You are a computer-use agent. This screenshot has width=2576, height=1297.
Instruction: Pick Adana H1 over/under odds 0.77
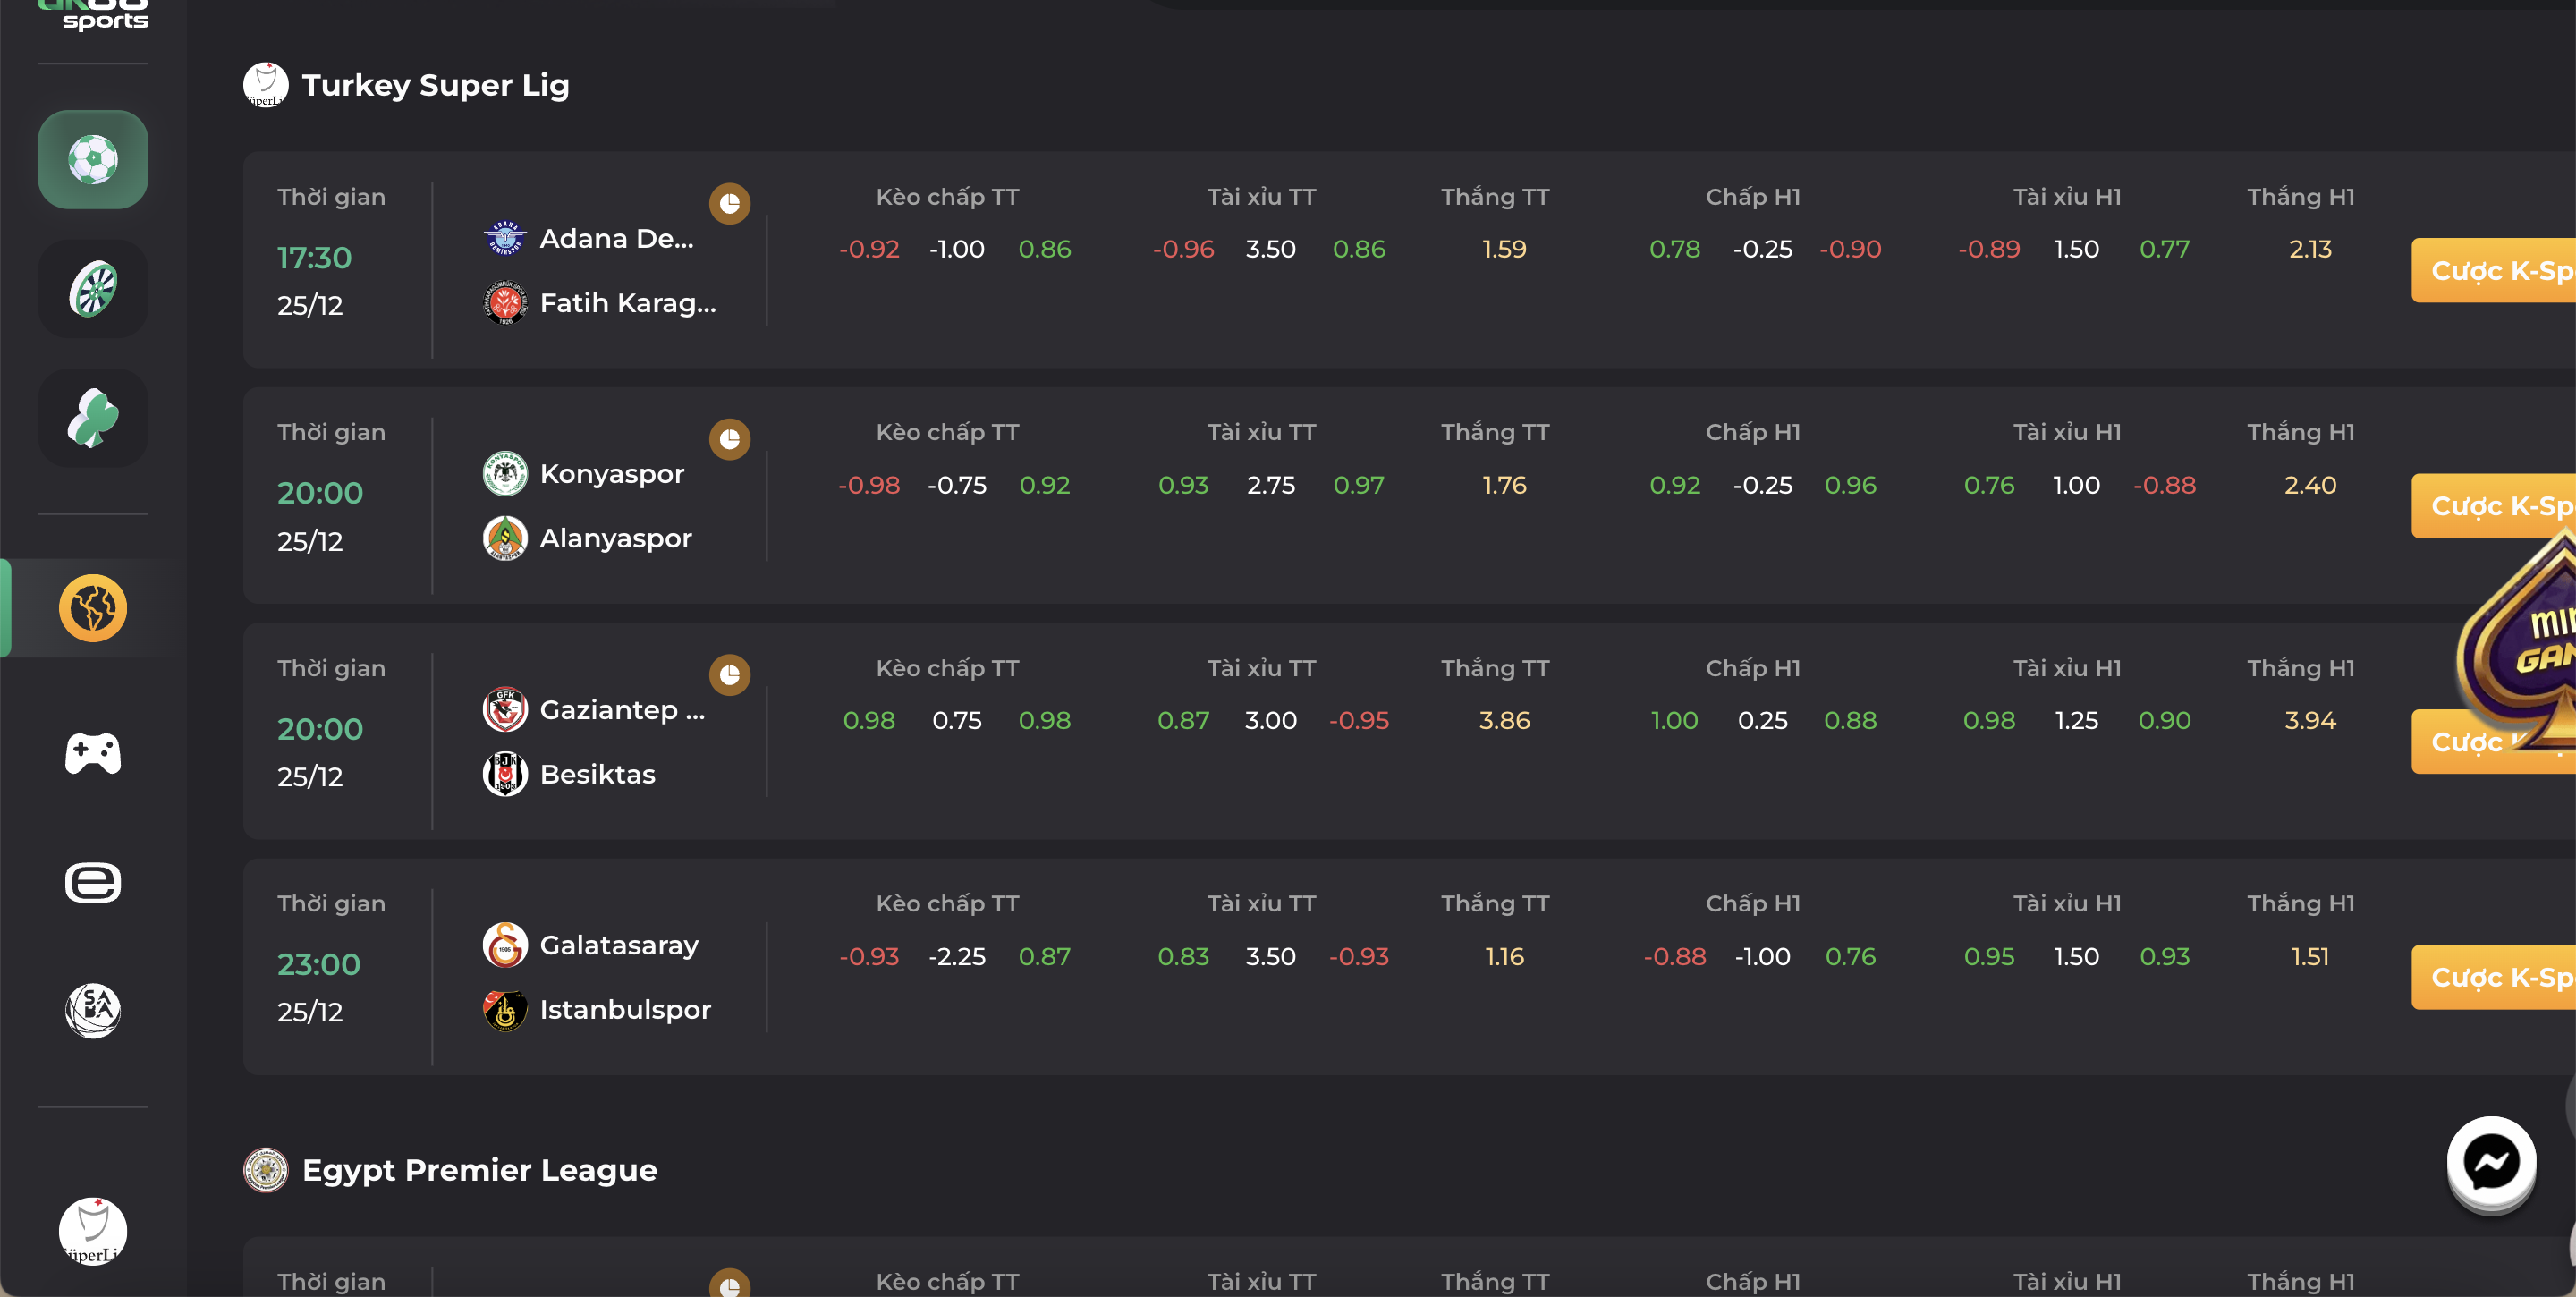pos(2165,249)
